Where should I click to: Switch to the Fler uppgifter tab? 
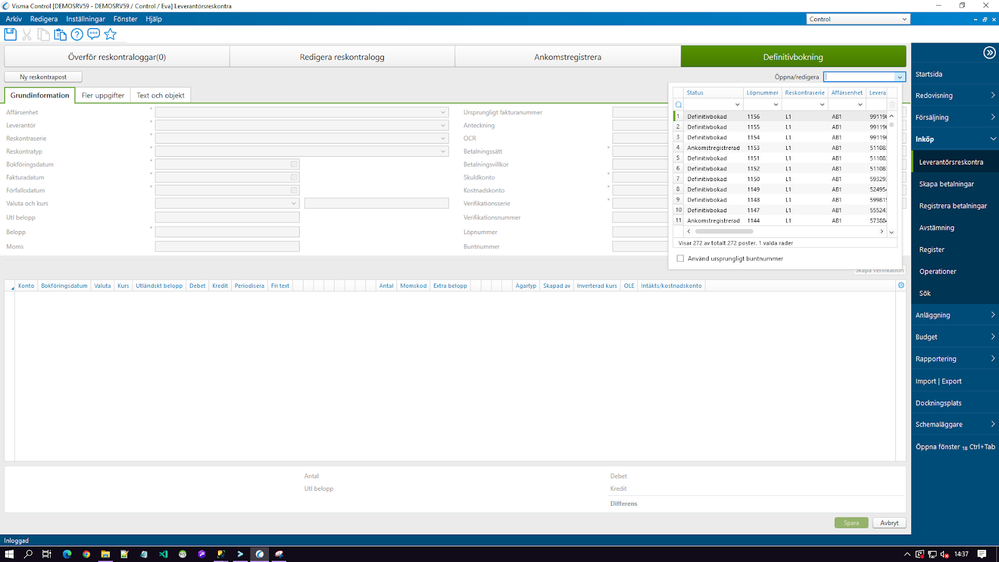103,96
